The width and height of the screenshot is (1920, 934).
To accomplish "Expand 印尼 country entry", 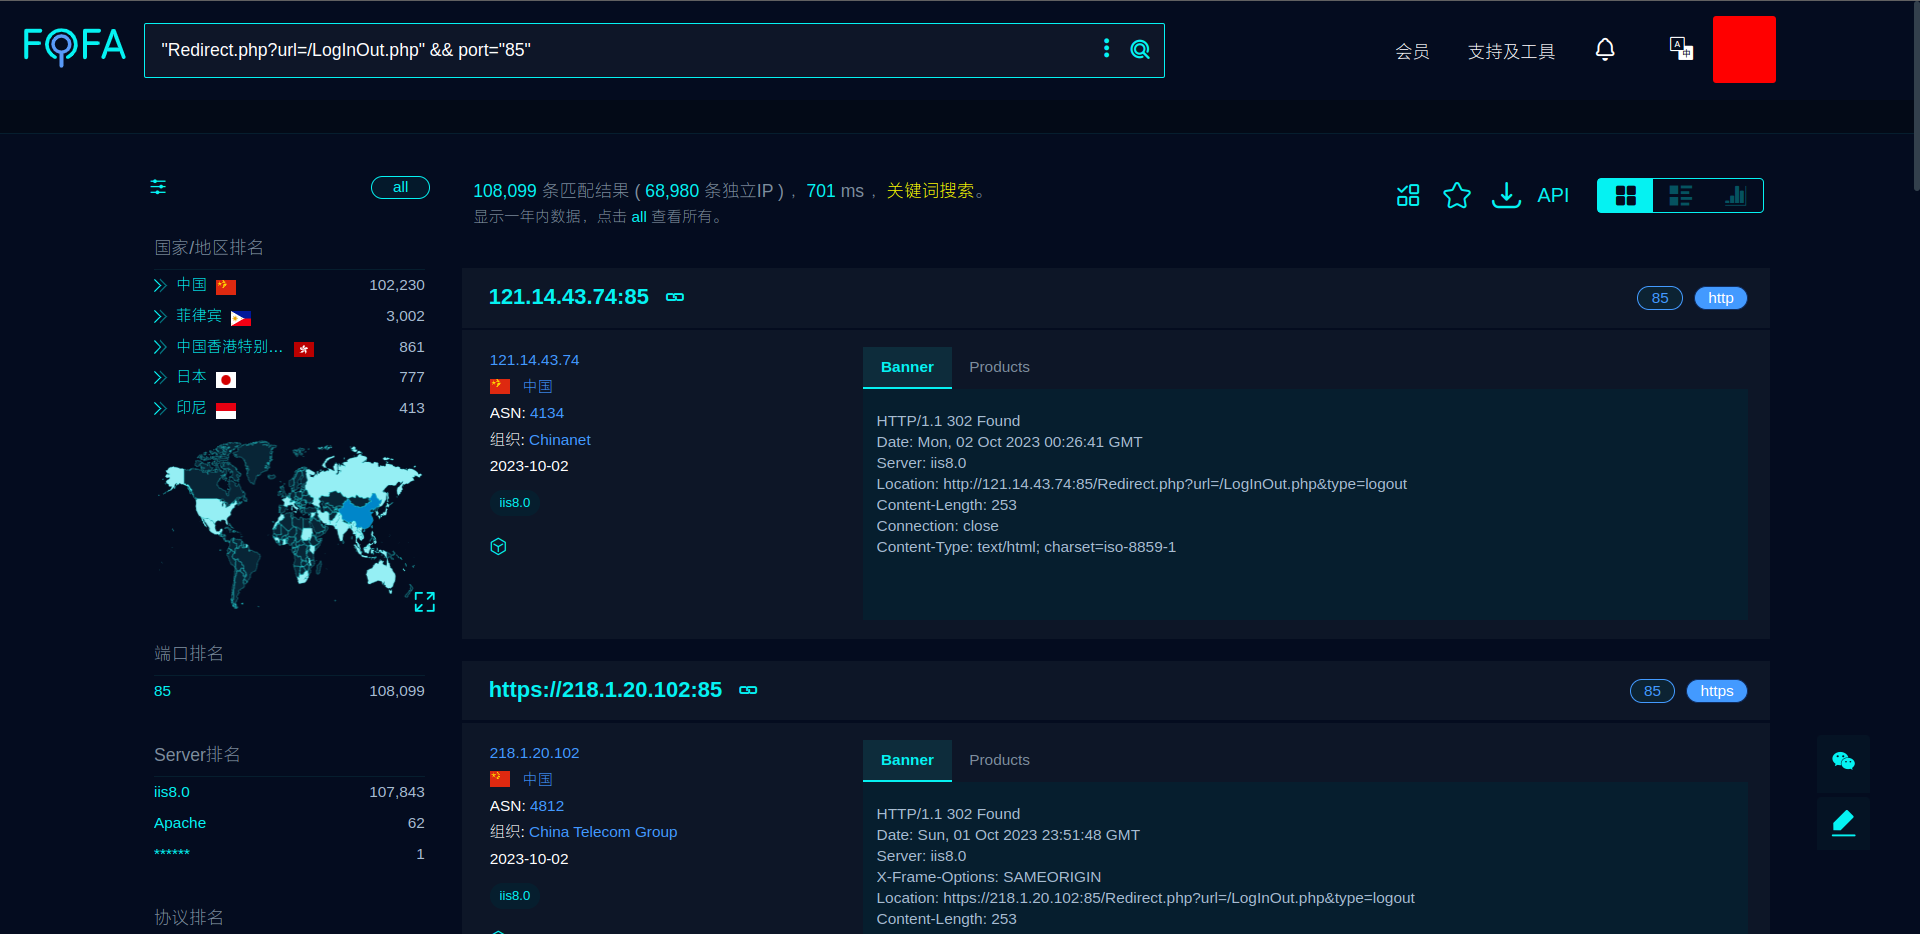I will coord(159,408).
